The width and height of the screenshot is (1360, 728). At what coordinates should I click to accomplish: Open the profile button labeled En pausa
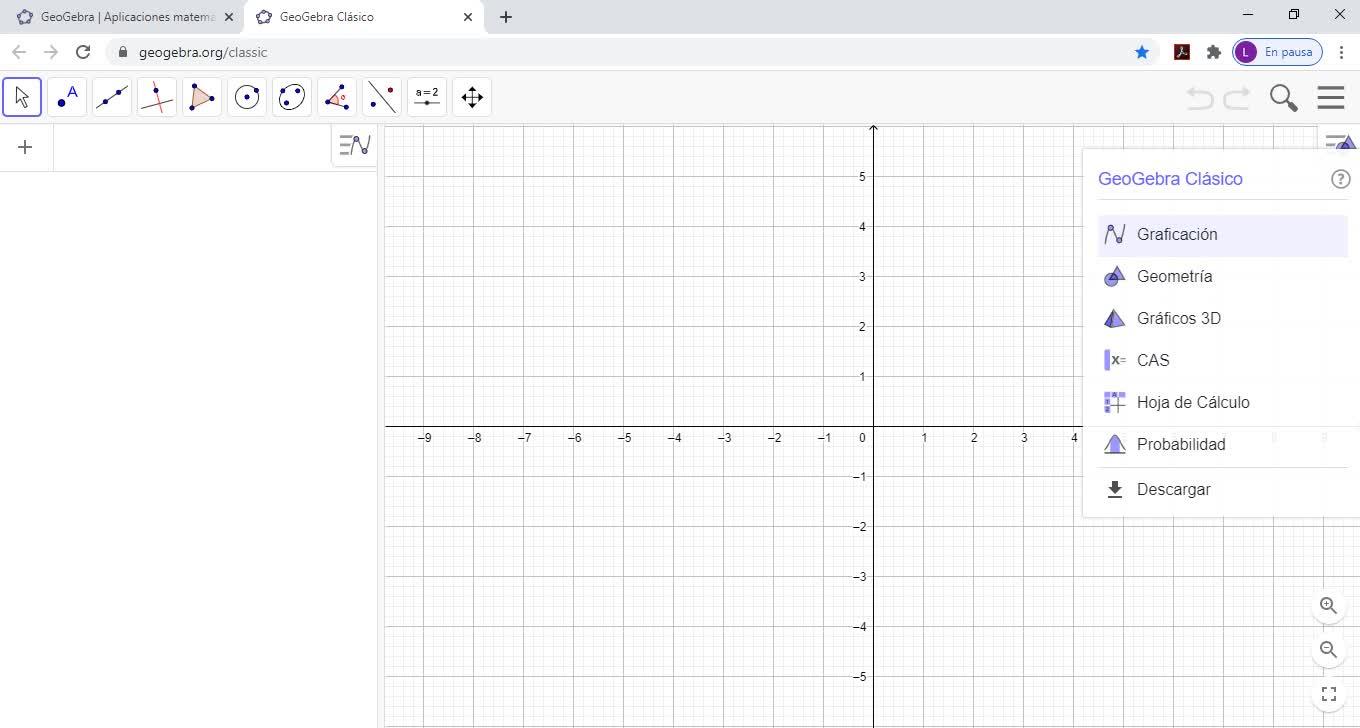(x=1277, y=52)
